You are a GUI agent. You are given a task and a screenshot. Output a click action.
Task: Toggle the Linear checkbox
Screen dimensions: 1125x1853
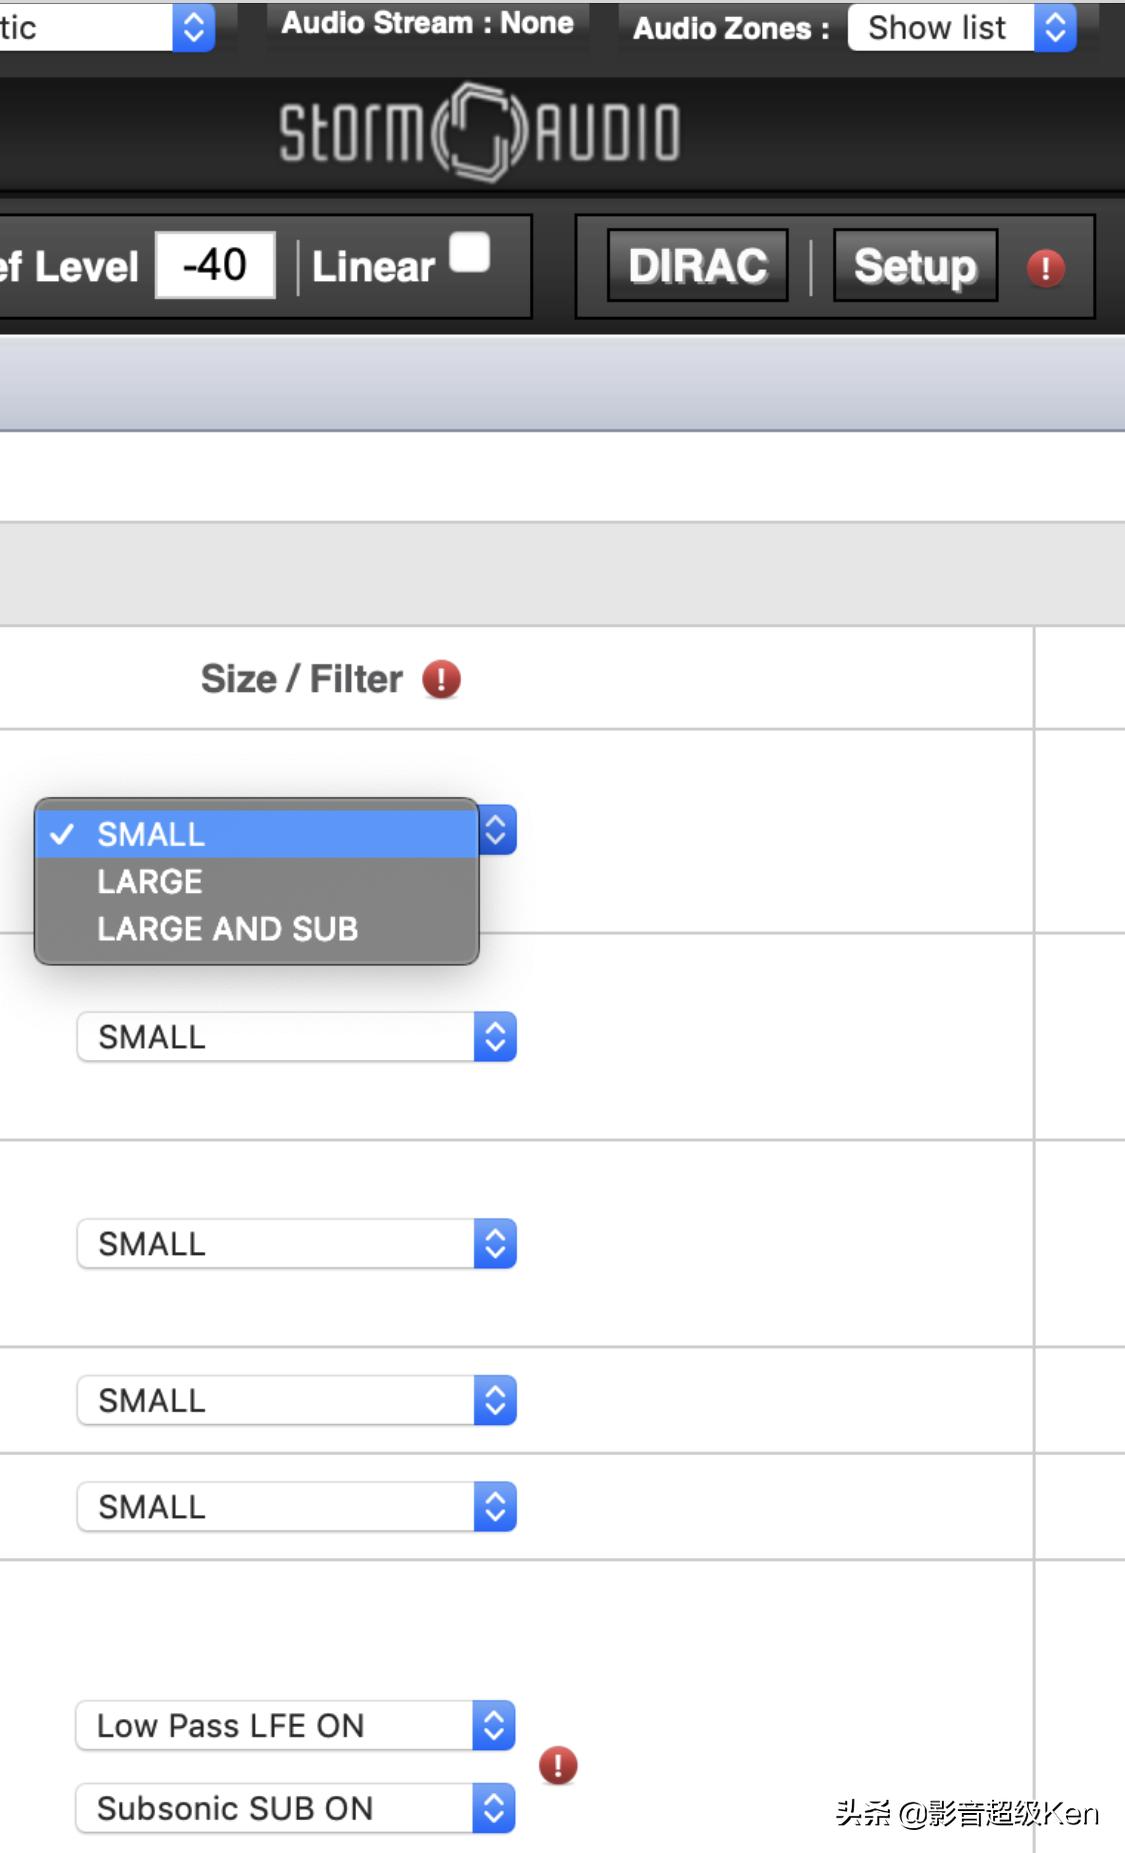(470, 253)
